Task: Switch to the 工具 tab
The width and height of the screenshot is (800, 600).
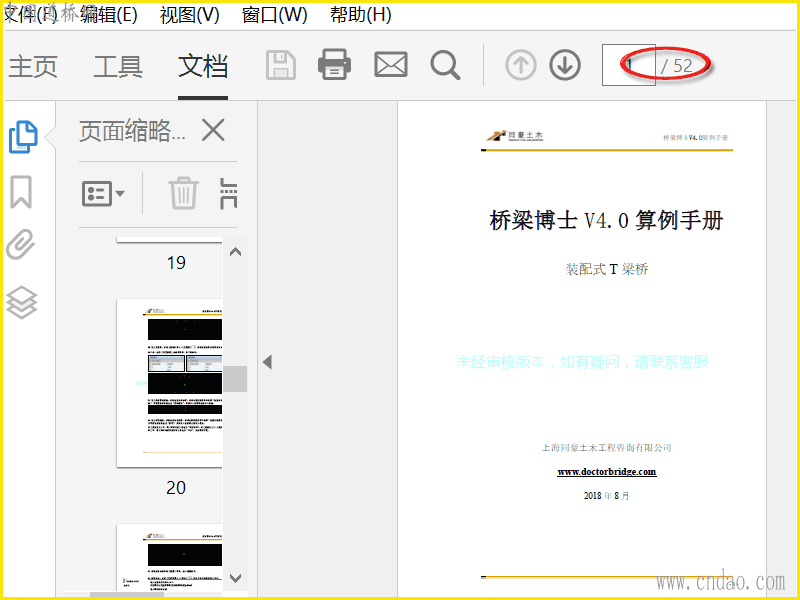Action: (118, 67)
